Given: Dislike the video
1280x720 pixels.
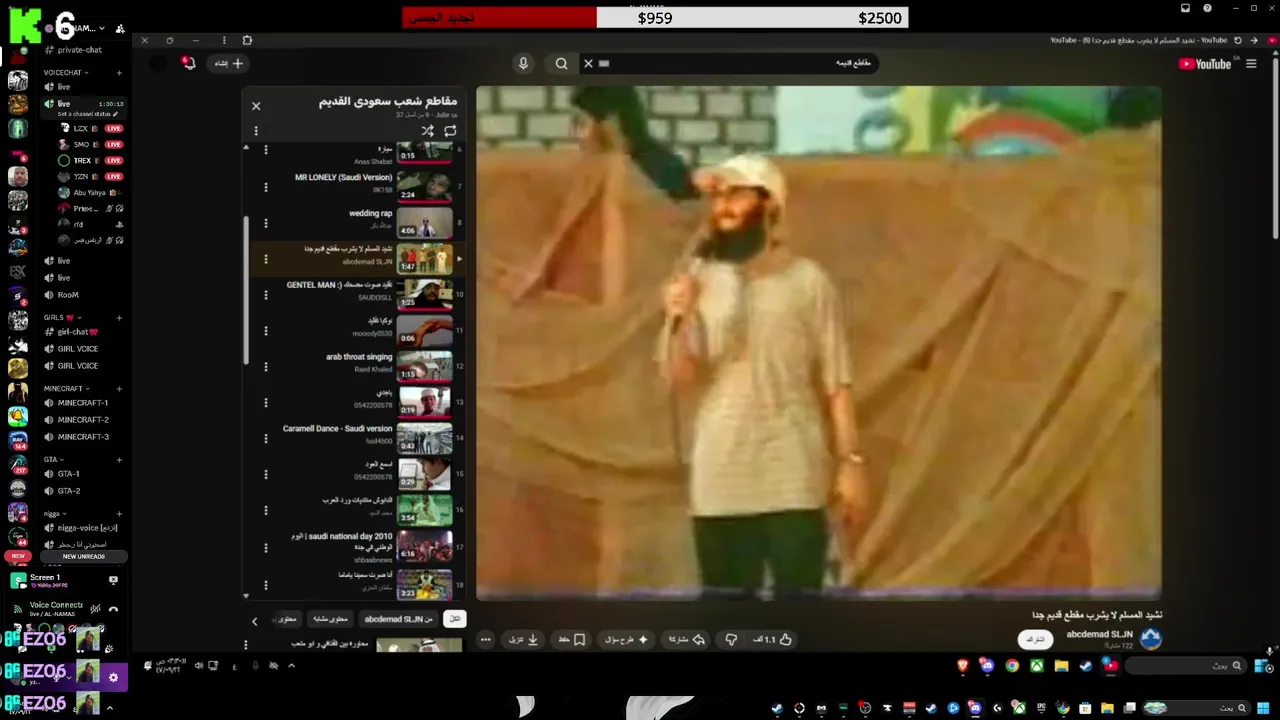Looking at the screenshot, I should coord(731,639).
